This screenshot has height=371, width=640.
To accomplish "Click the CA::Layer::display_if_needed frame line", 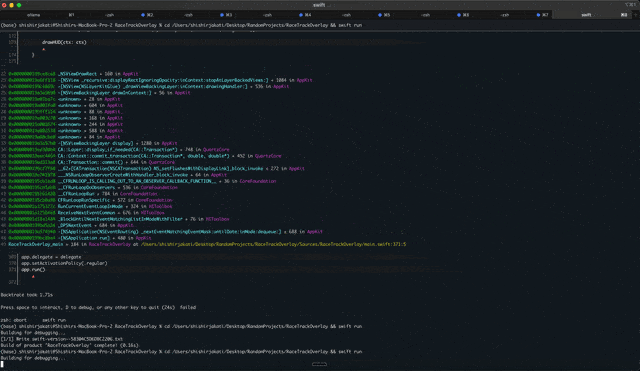I will pos(115,149).
